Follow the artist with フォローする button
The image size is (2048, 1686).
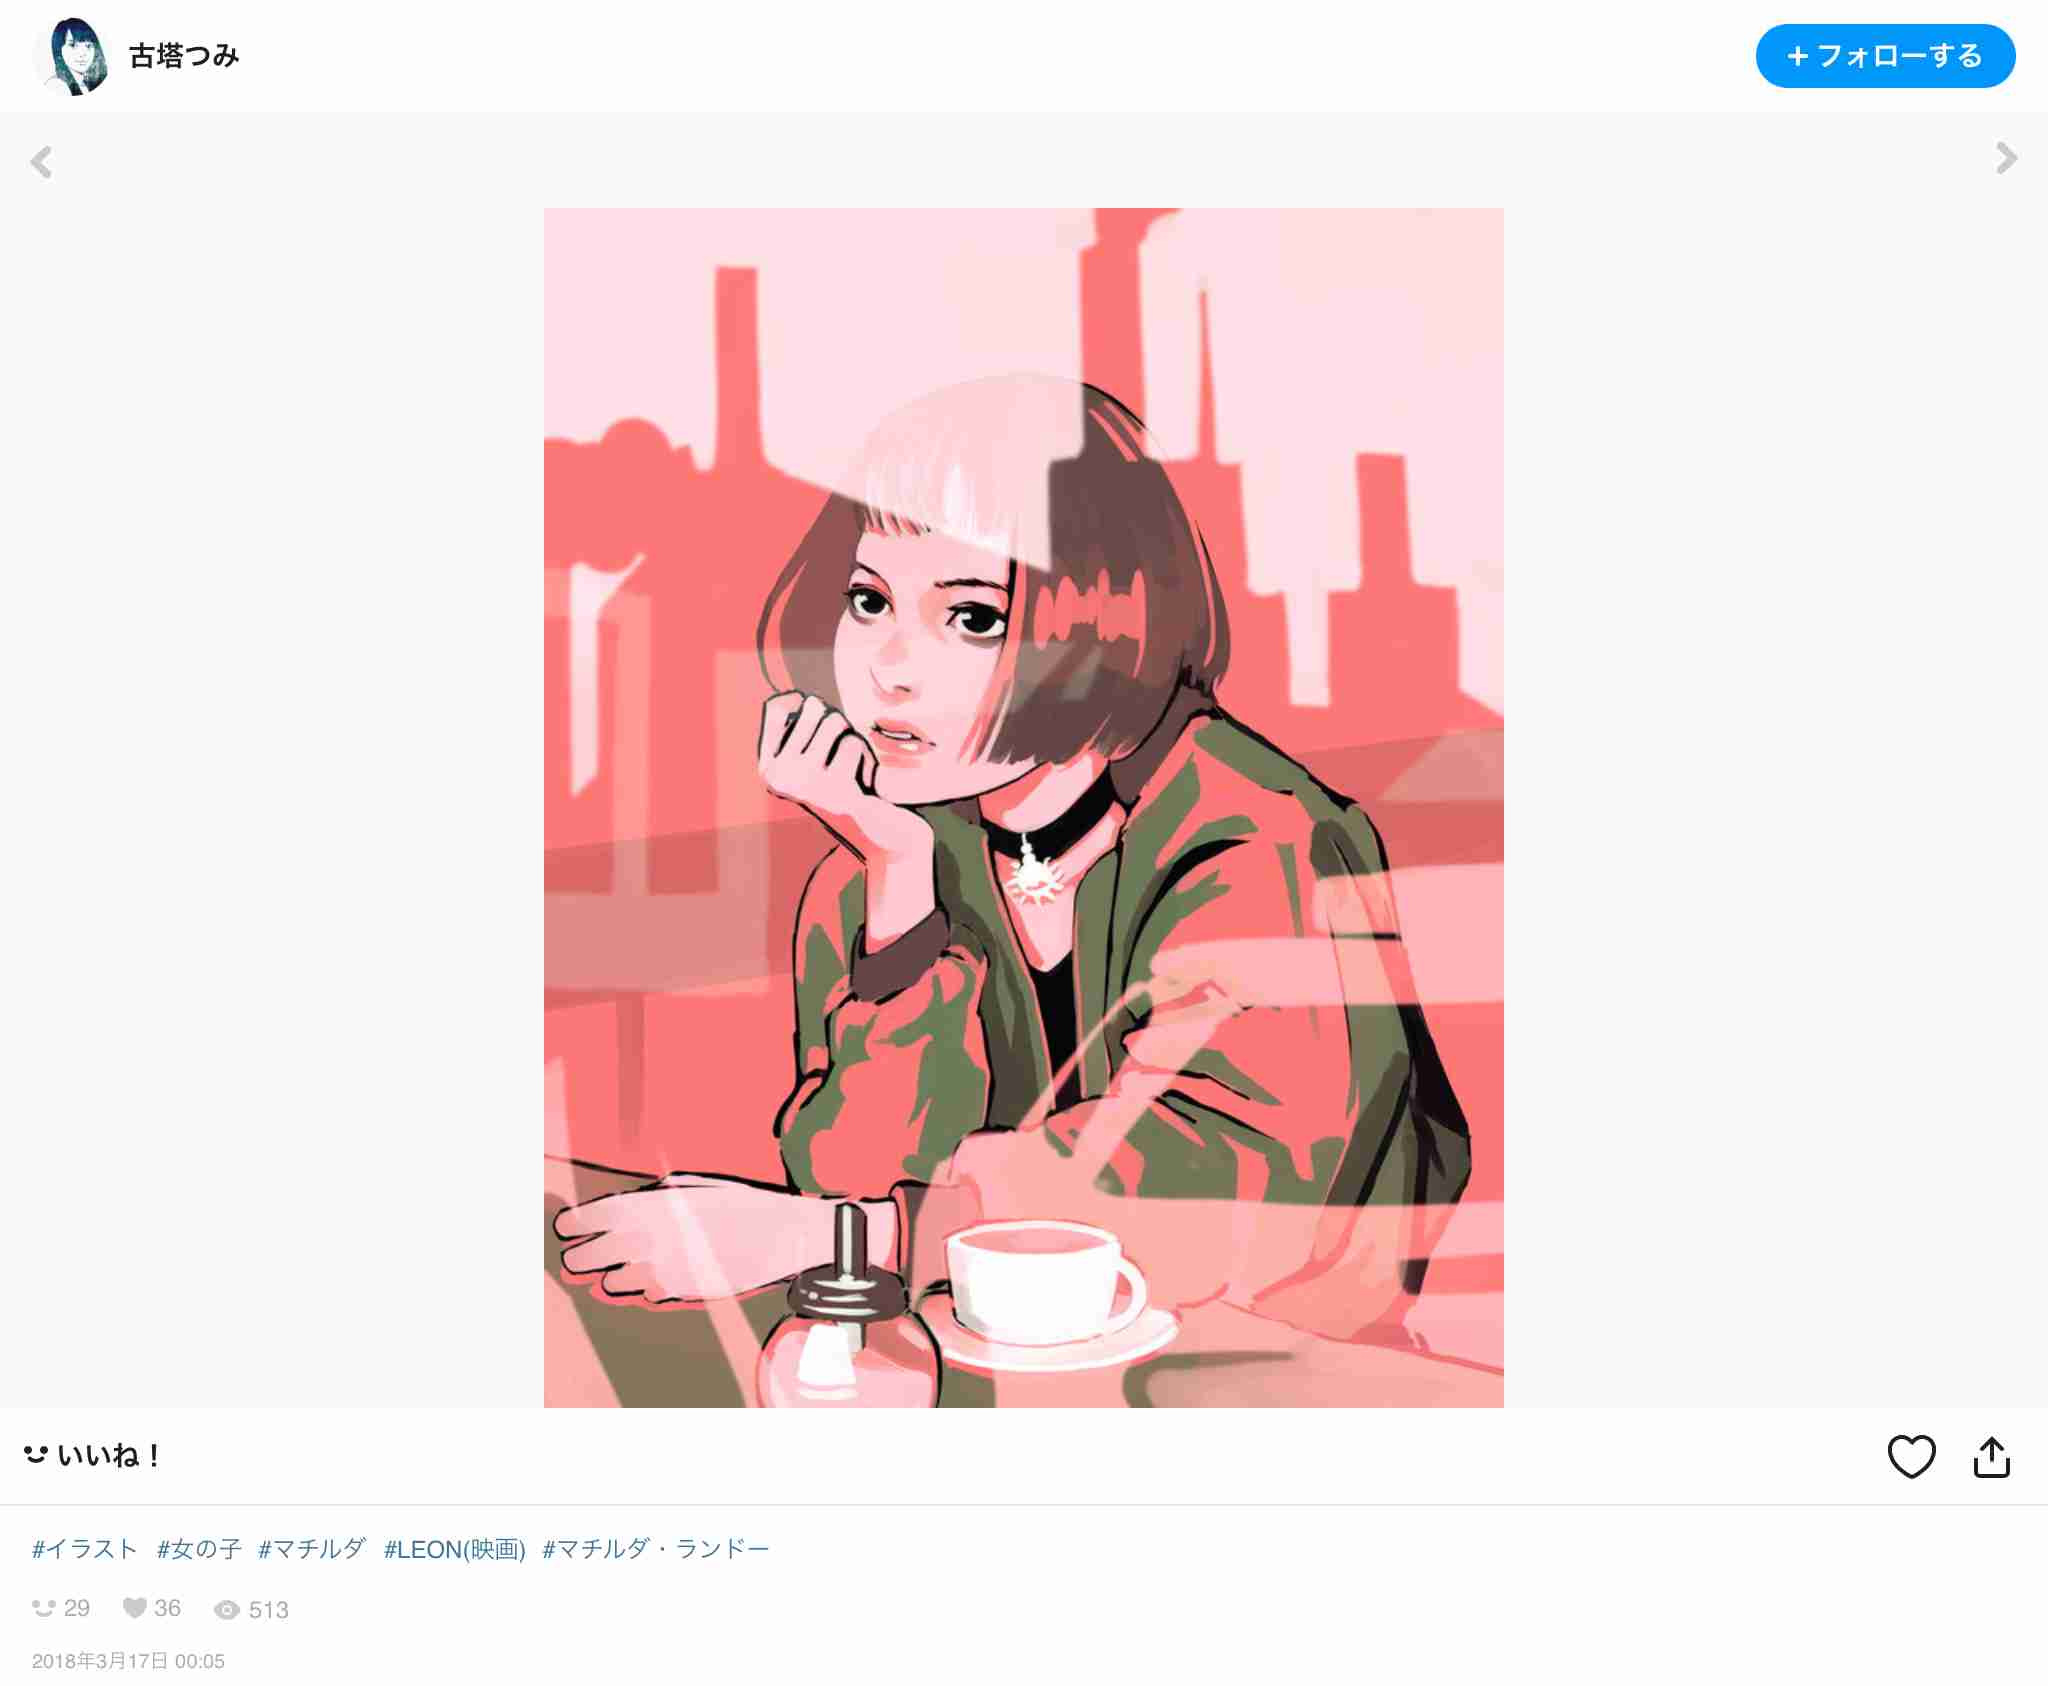tap(1885, 56)
